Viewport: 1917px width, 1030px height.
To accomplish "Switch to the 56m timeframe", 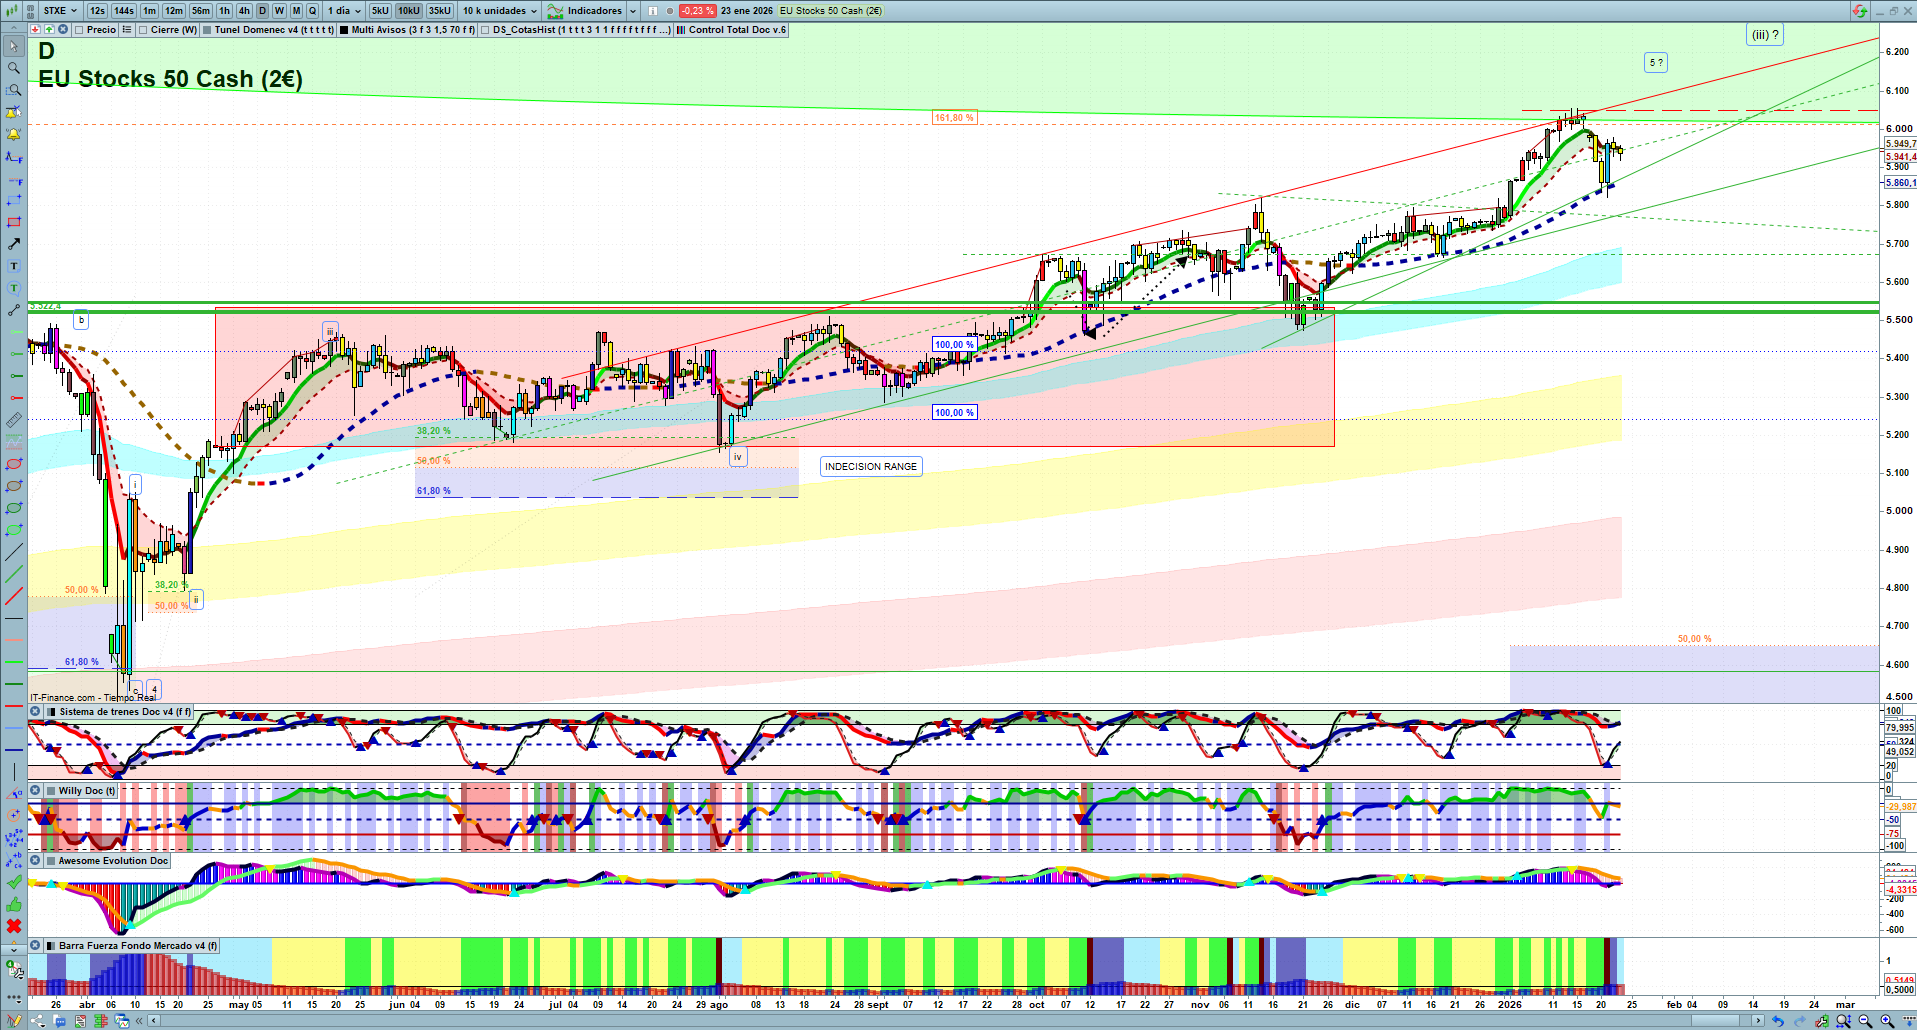I will [201, 11].
